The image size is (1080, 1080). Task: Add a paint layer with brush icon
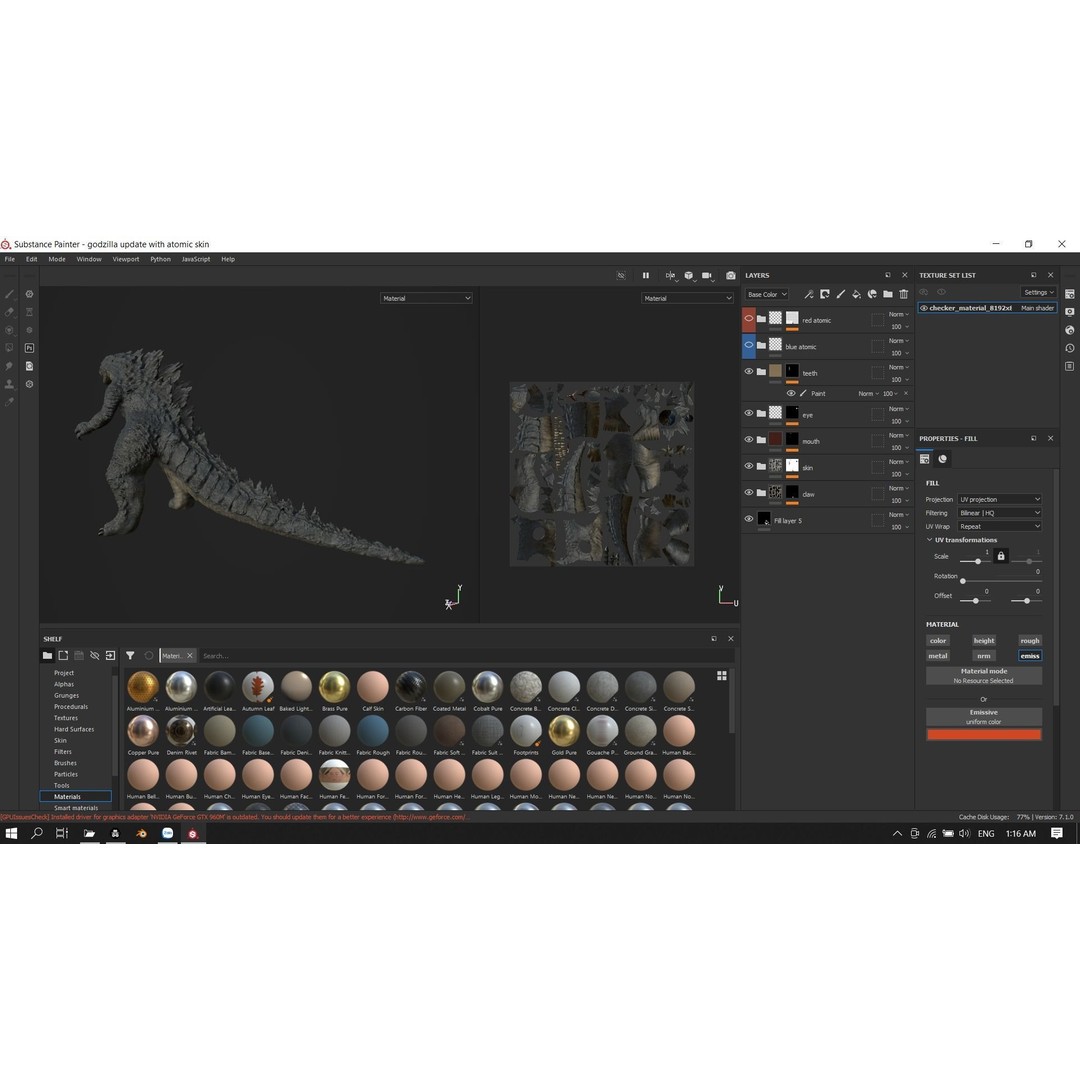click(x=840, y=294)
